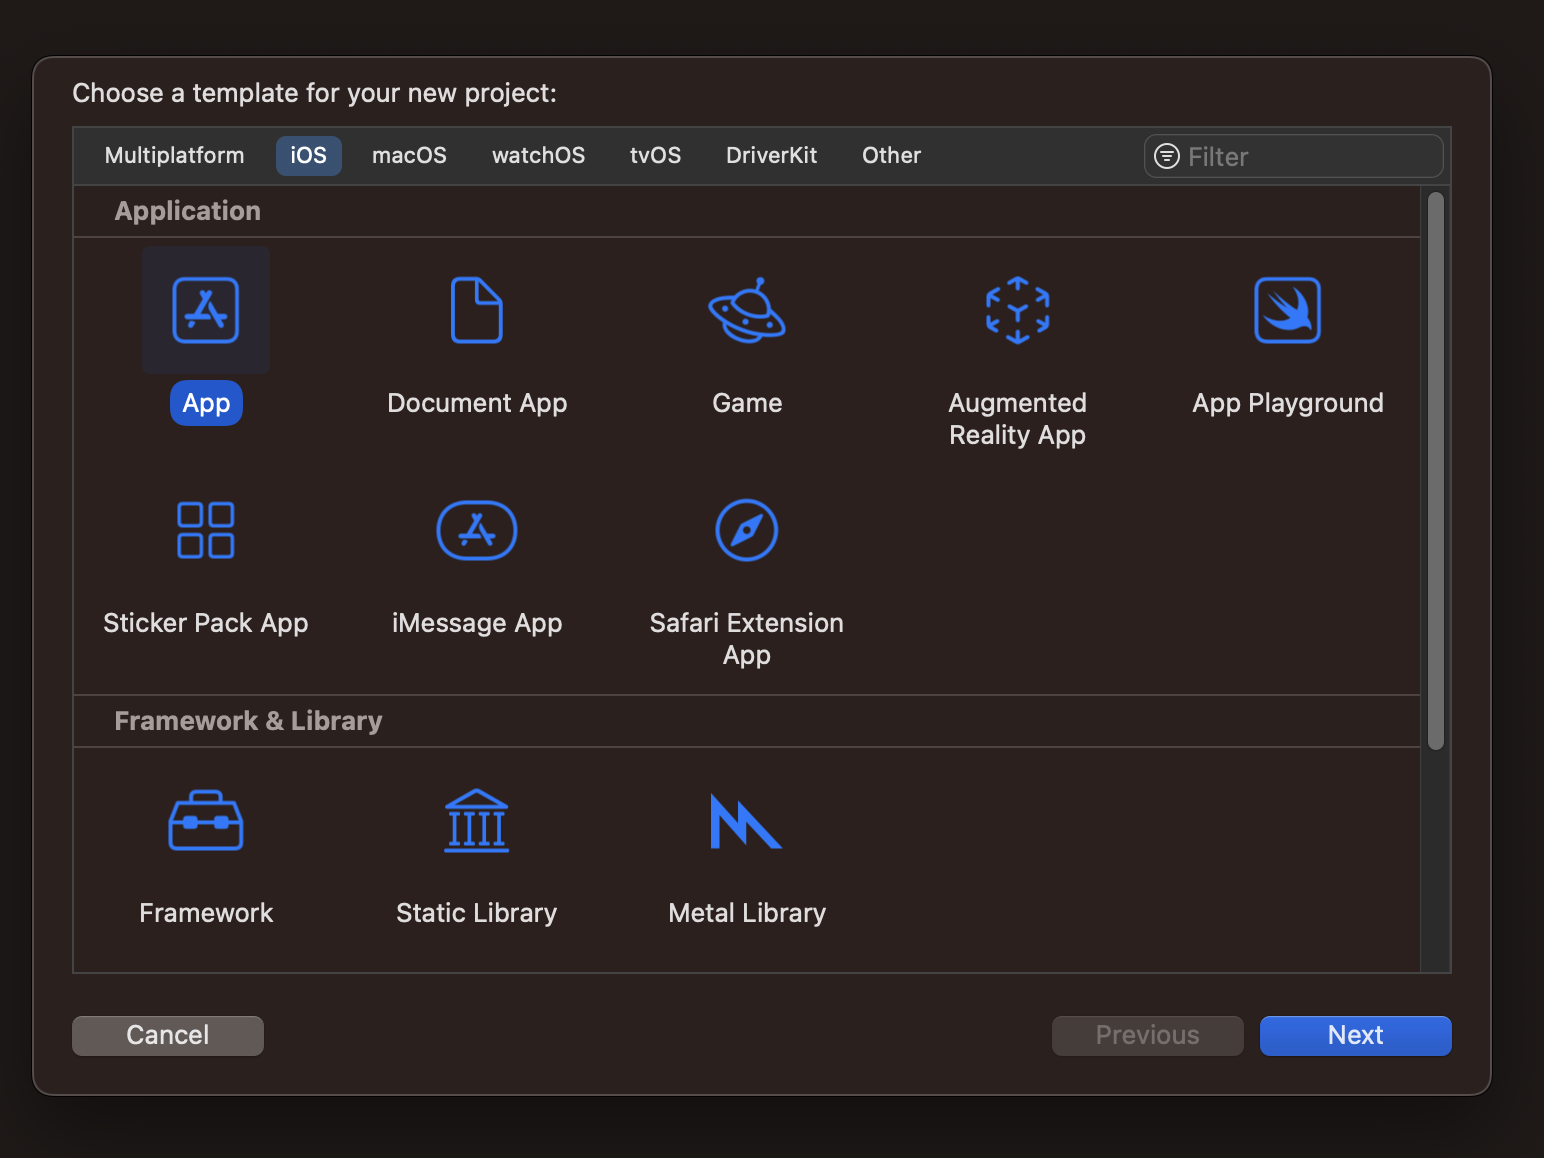Click the Previous button
This screenshot has width=1544, height=1158.
pyautogui.click(x=1148, y=1035)
